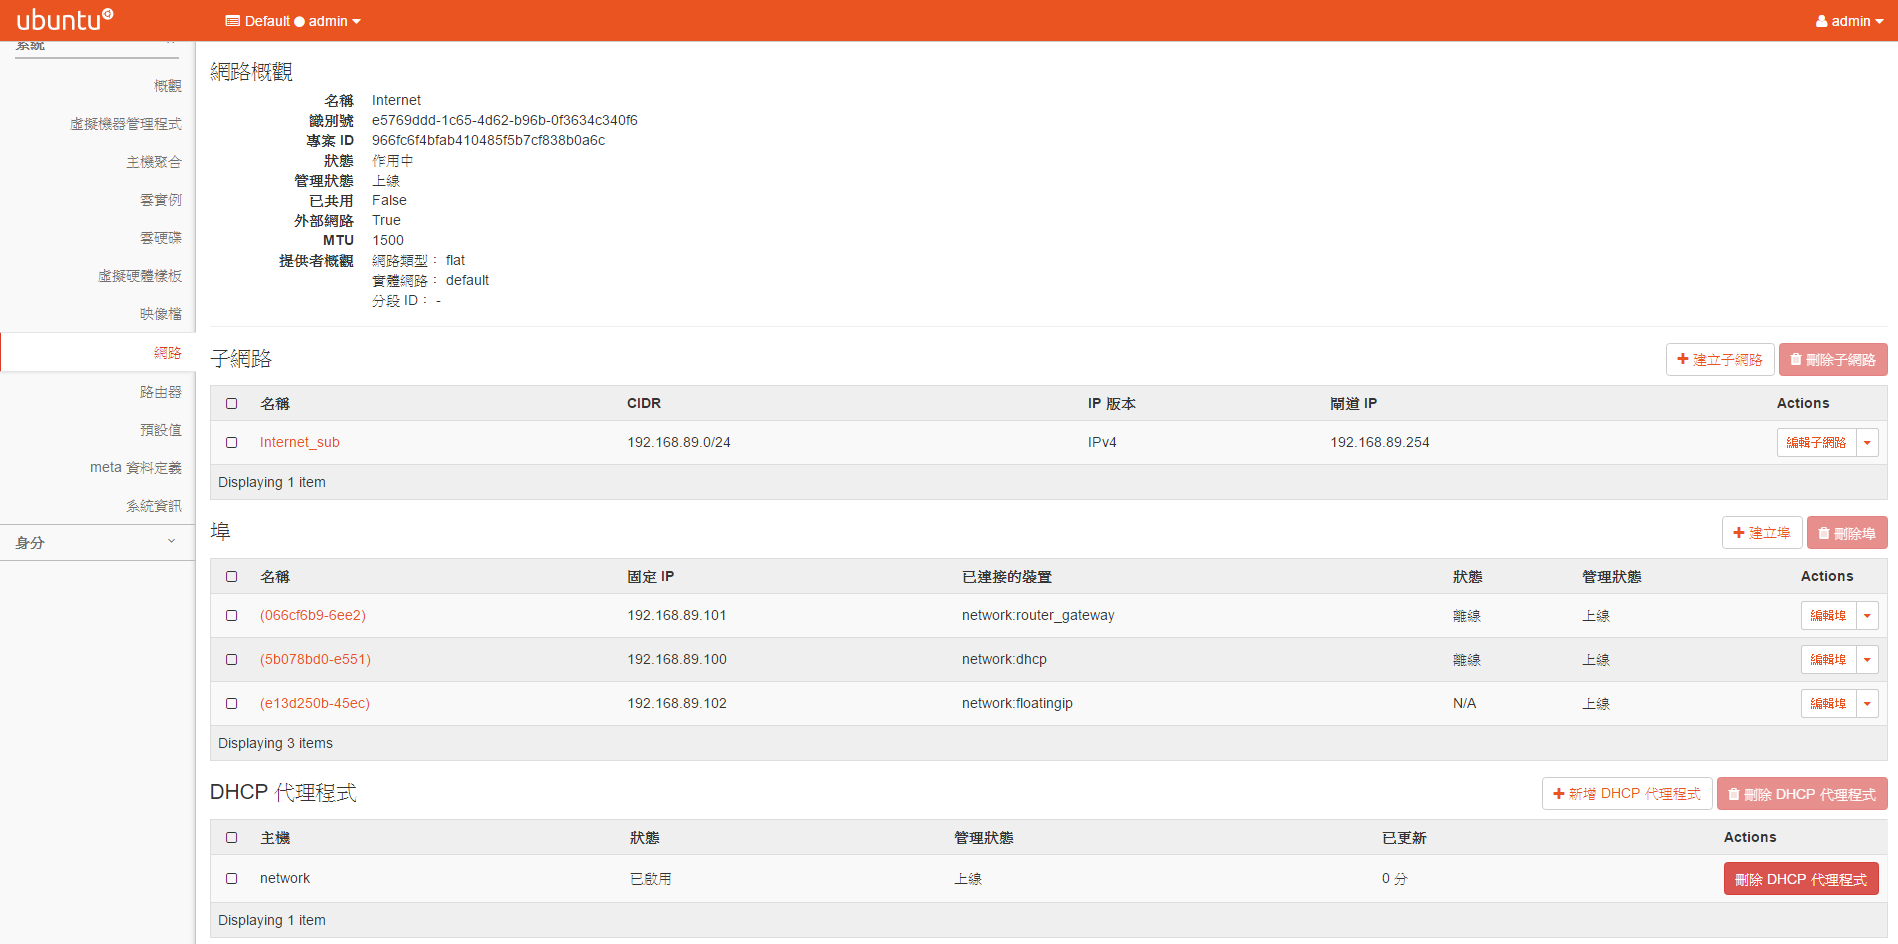The width and height of the screenshot is (1898, 944).
Task: Click trash icon on delete subnets button
Action: pos(1796,360)
